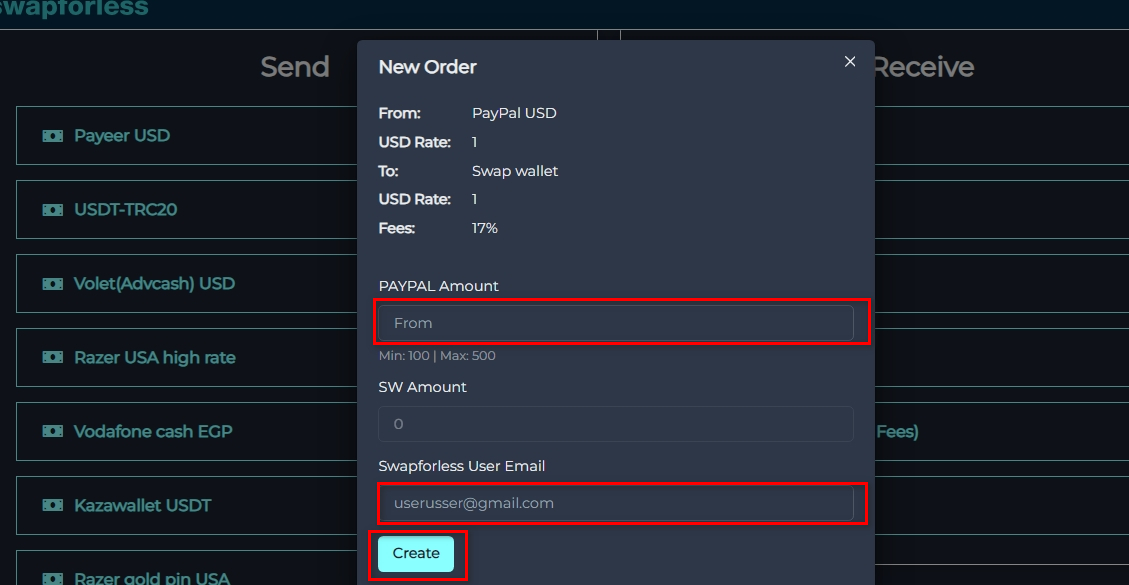Click the Vodafone cash EGP money icon
The width and height of the screenshot is (1129, 585).
[52, 431]
